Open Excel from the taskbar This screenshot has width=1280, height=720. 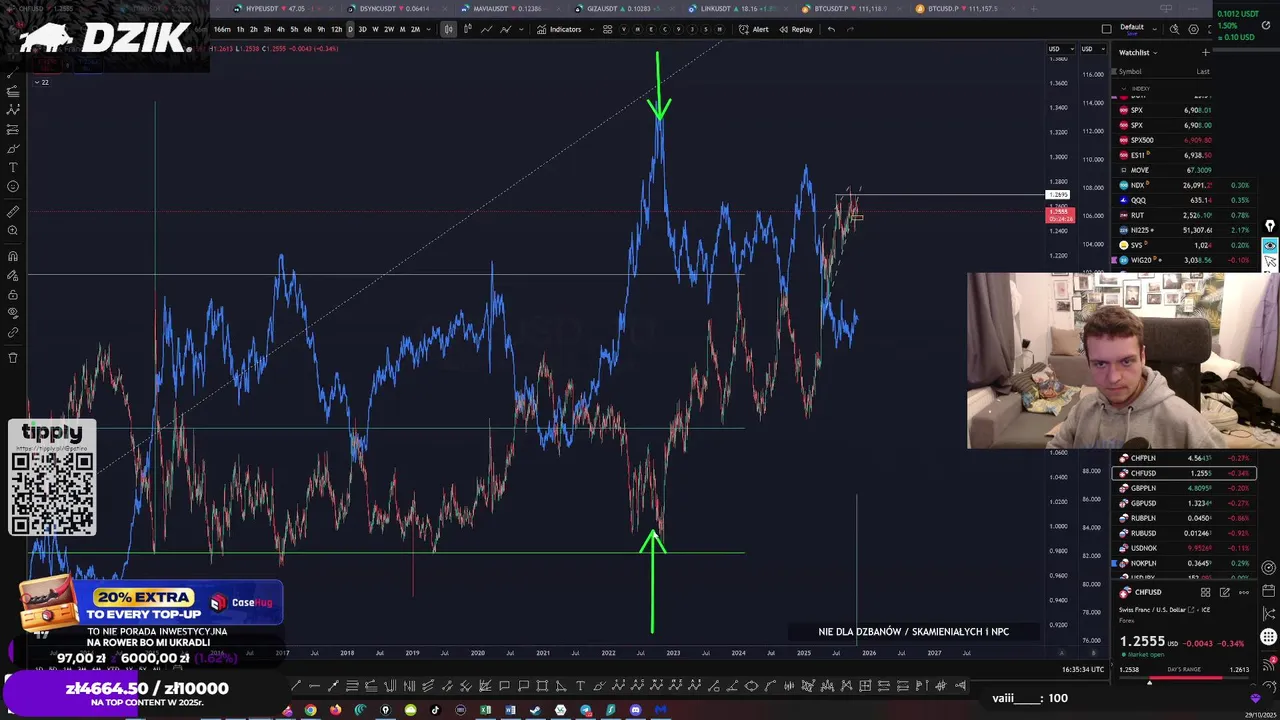(485, 710)
